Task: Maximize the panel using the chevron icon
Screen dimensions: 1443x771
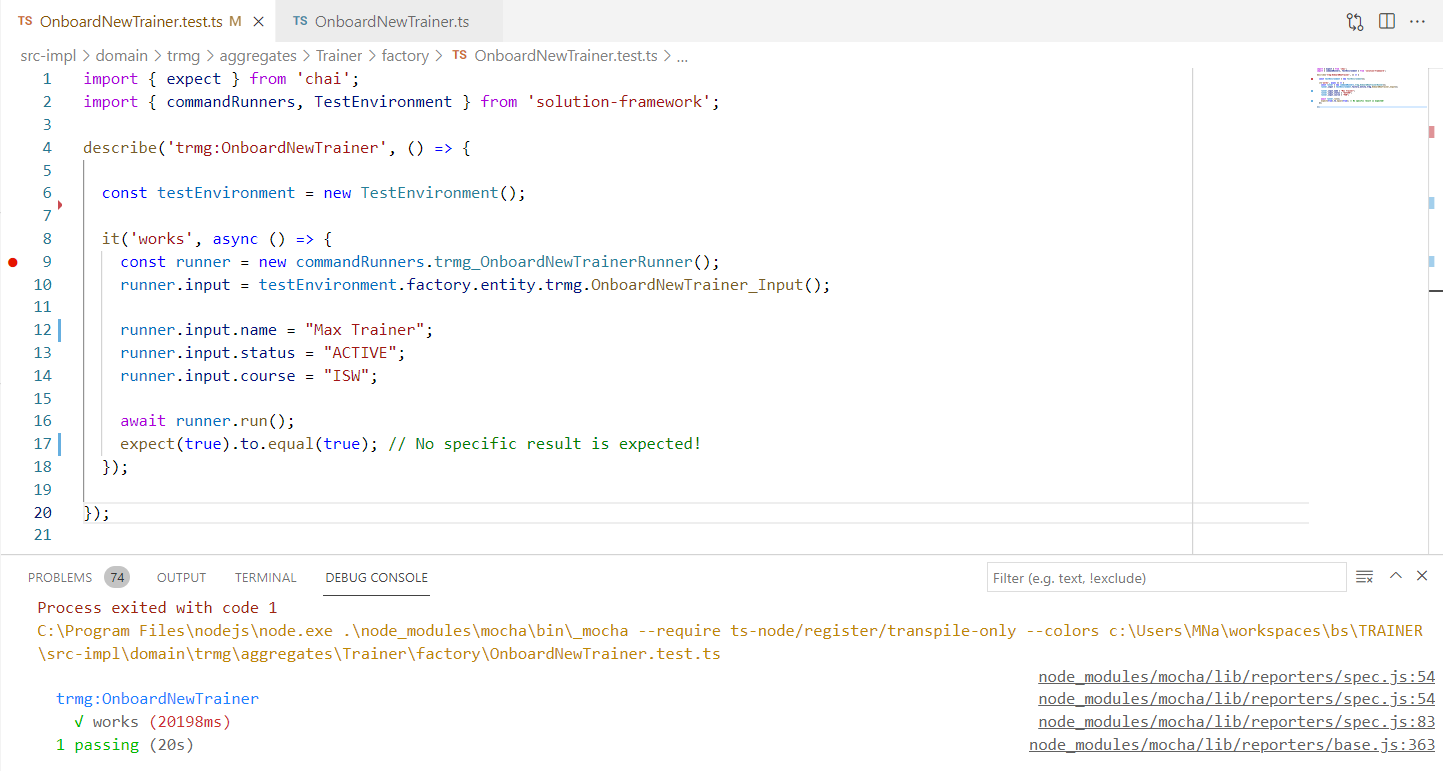Action: [x=1395, y=575]
